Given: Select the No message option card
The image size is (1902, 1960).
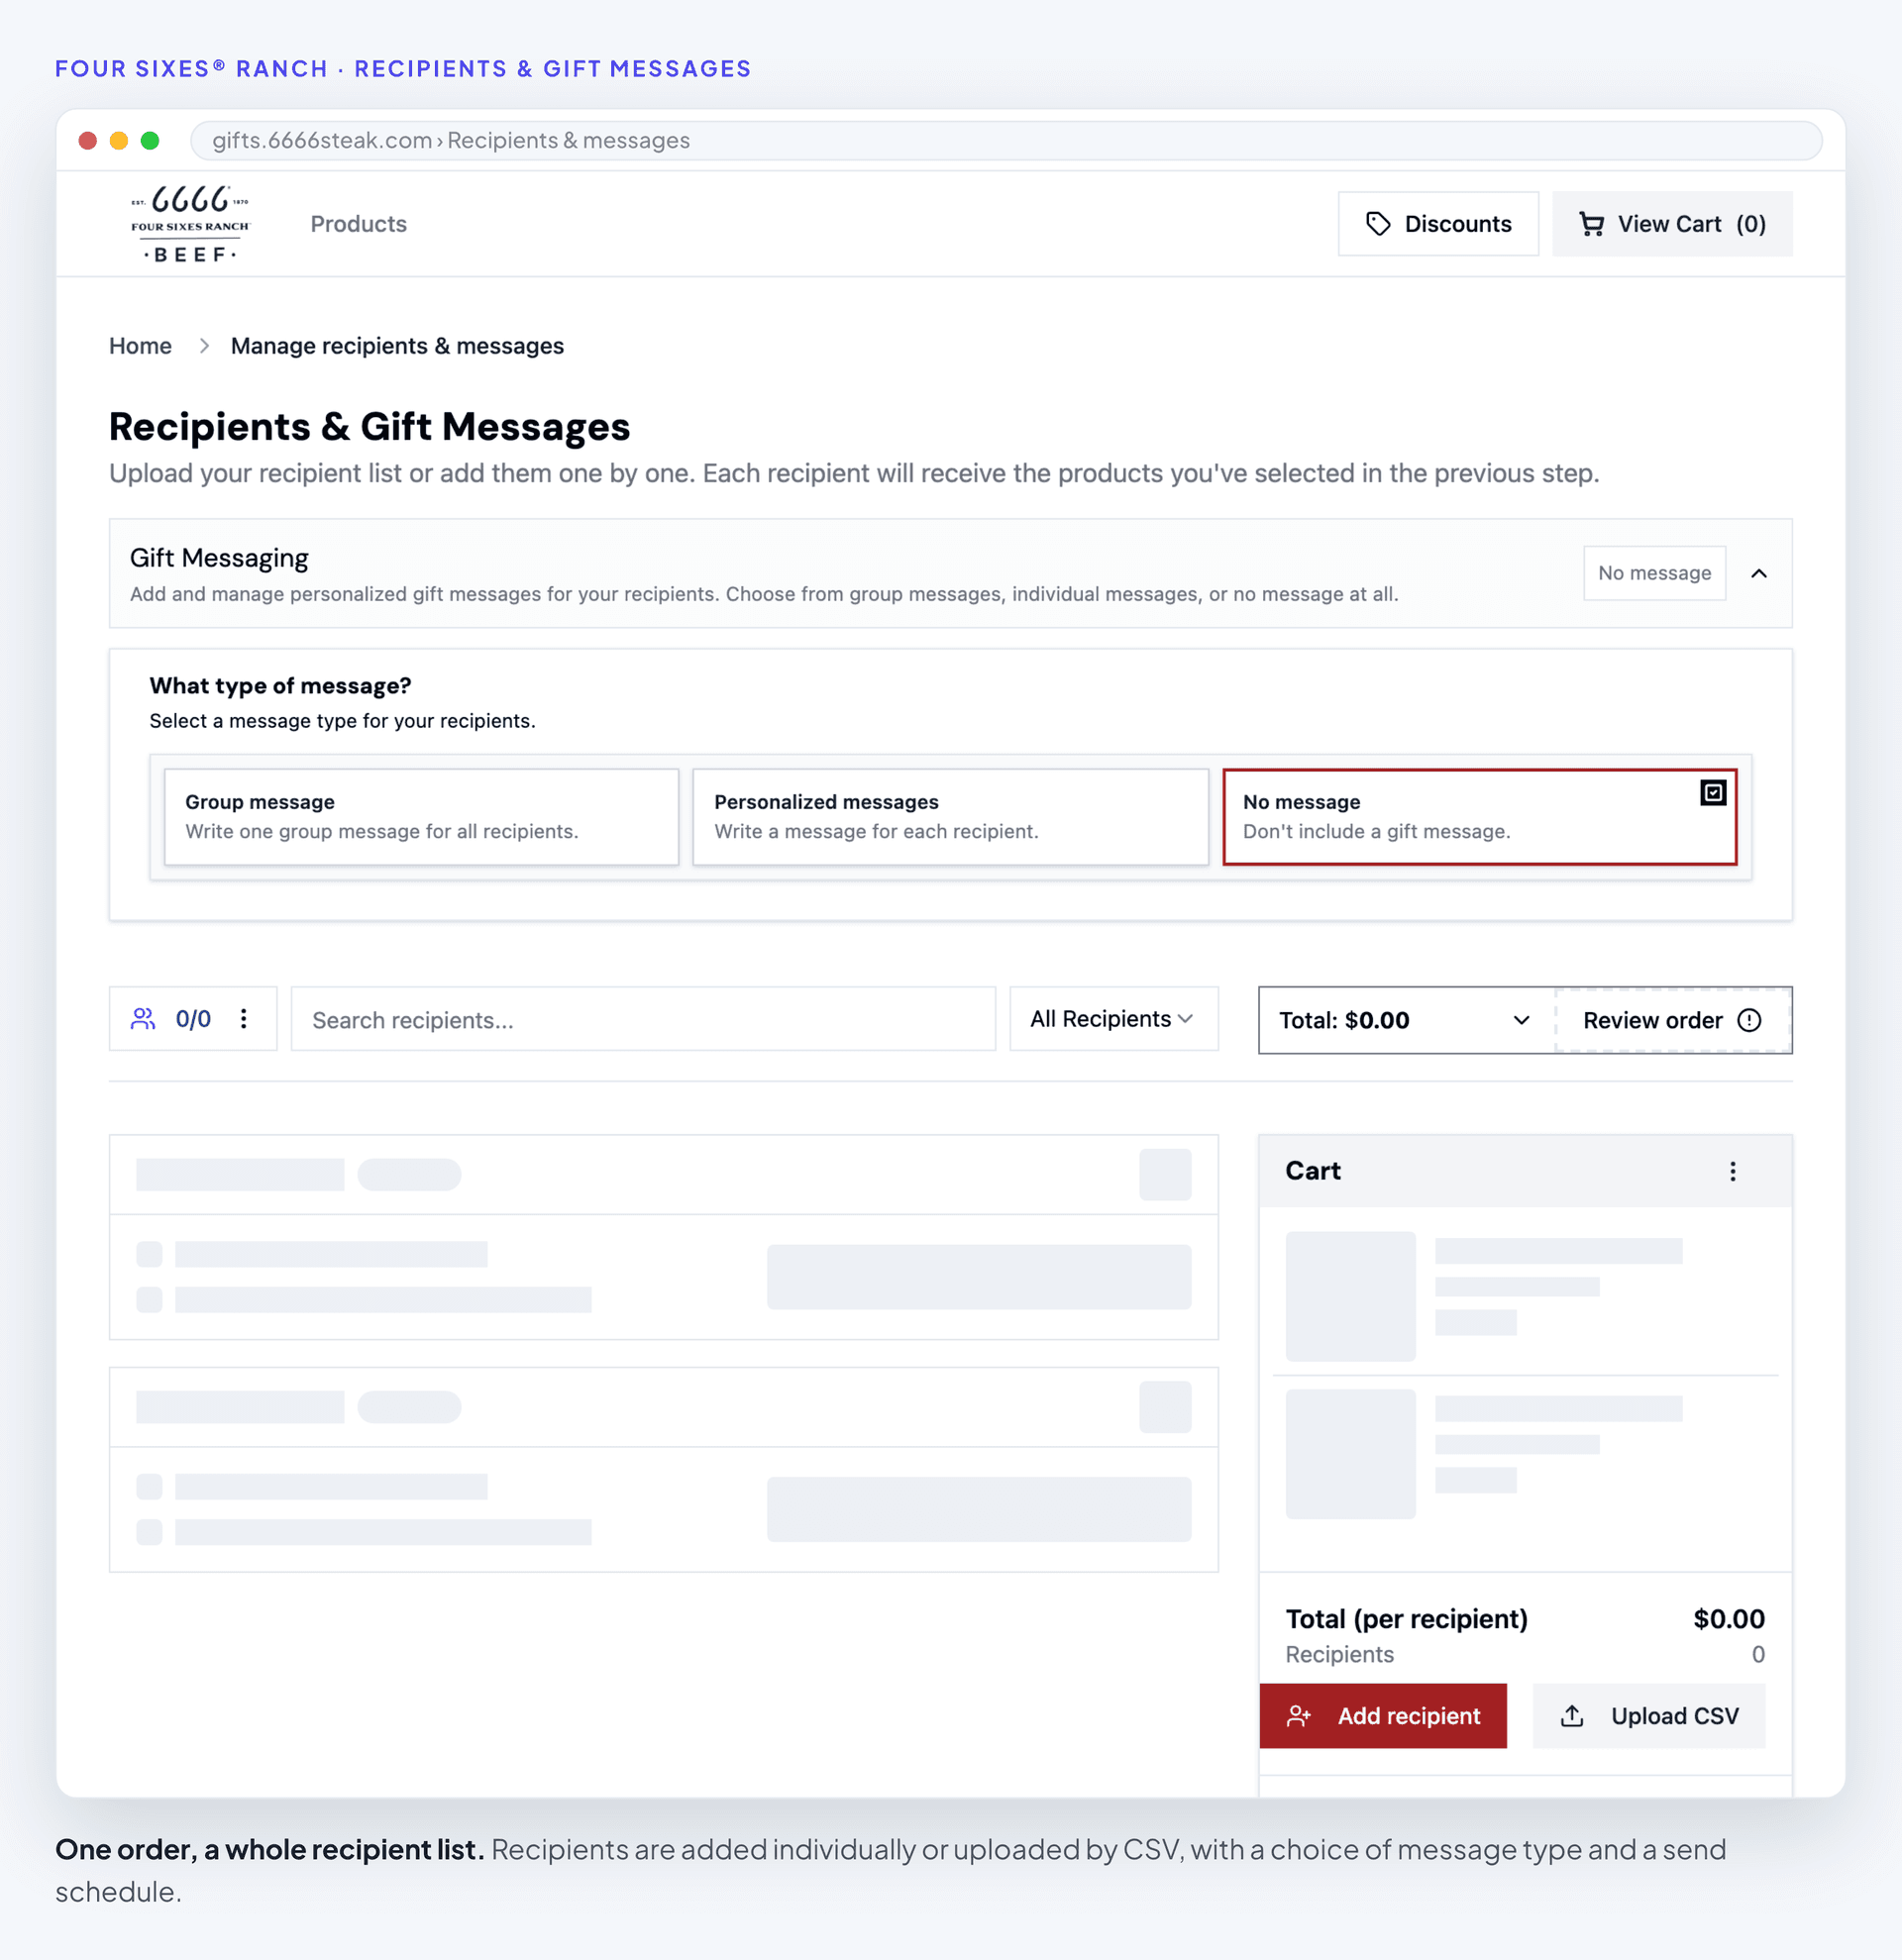Looking at the screenshot, I should point(1479,817).
